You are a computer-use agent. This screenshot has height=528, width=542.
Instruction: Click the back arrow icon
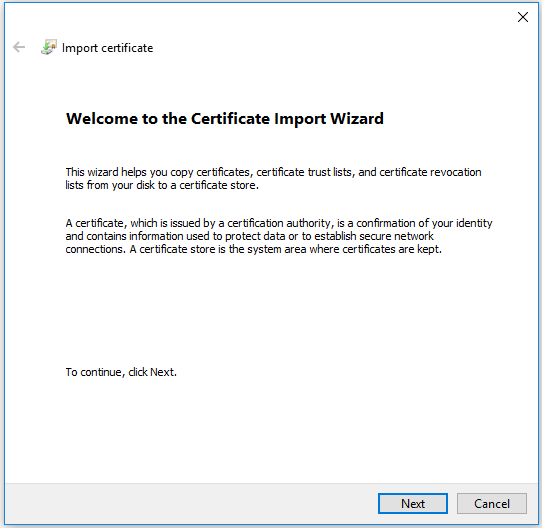[x=19, y=47]
